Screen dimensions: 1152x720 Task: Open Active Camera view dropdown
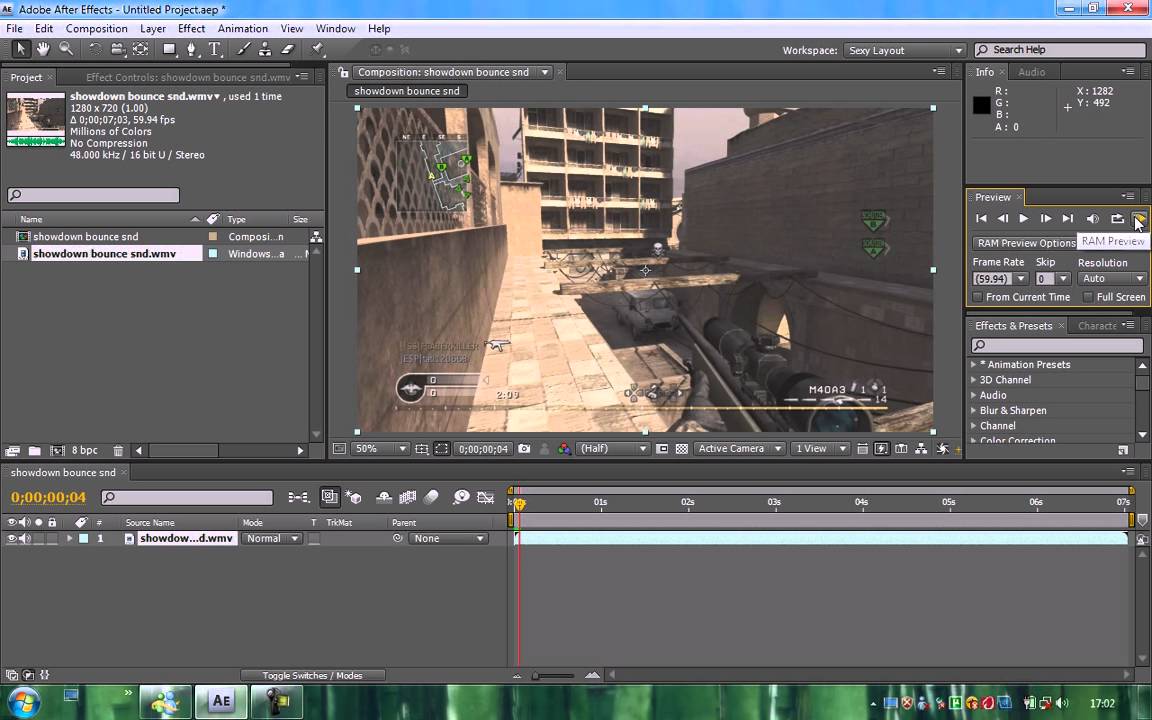click(740, 448)
